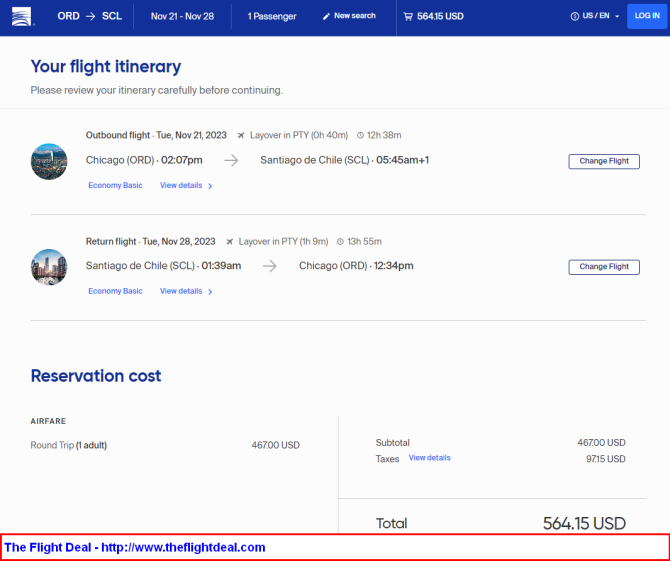Viewport: 670px width, 561px height.
Task: Click the plane icon beside outbound layover
Action: coord(241,135)
